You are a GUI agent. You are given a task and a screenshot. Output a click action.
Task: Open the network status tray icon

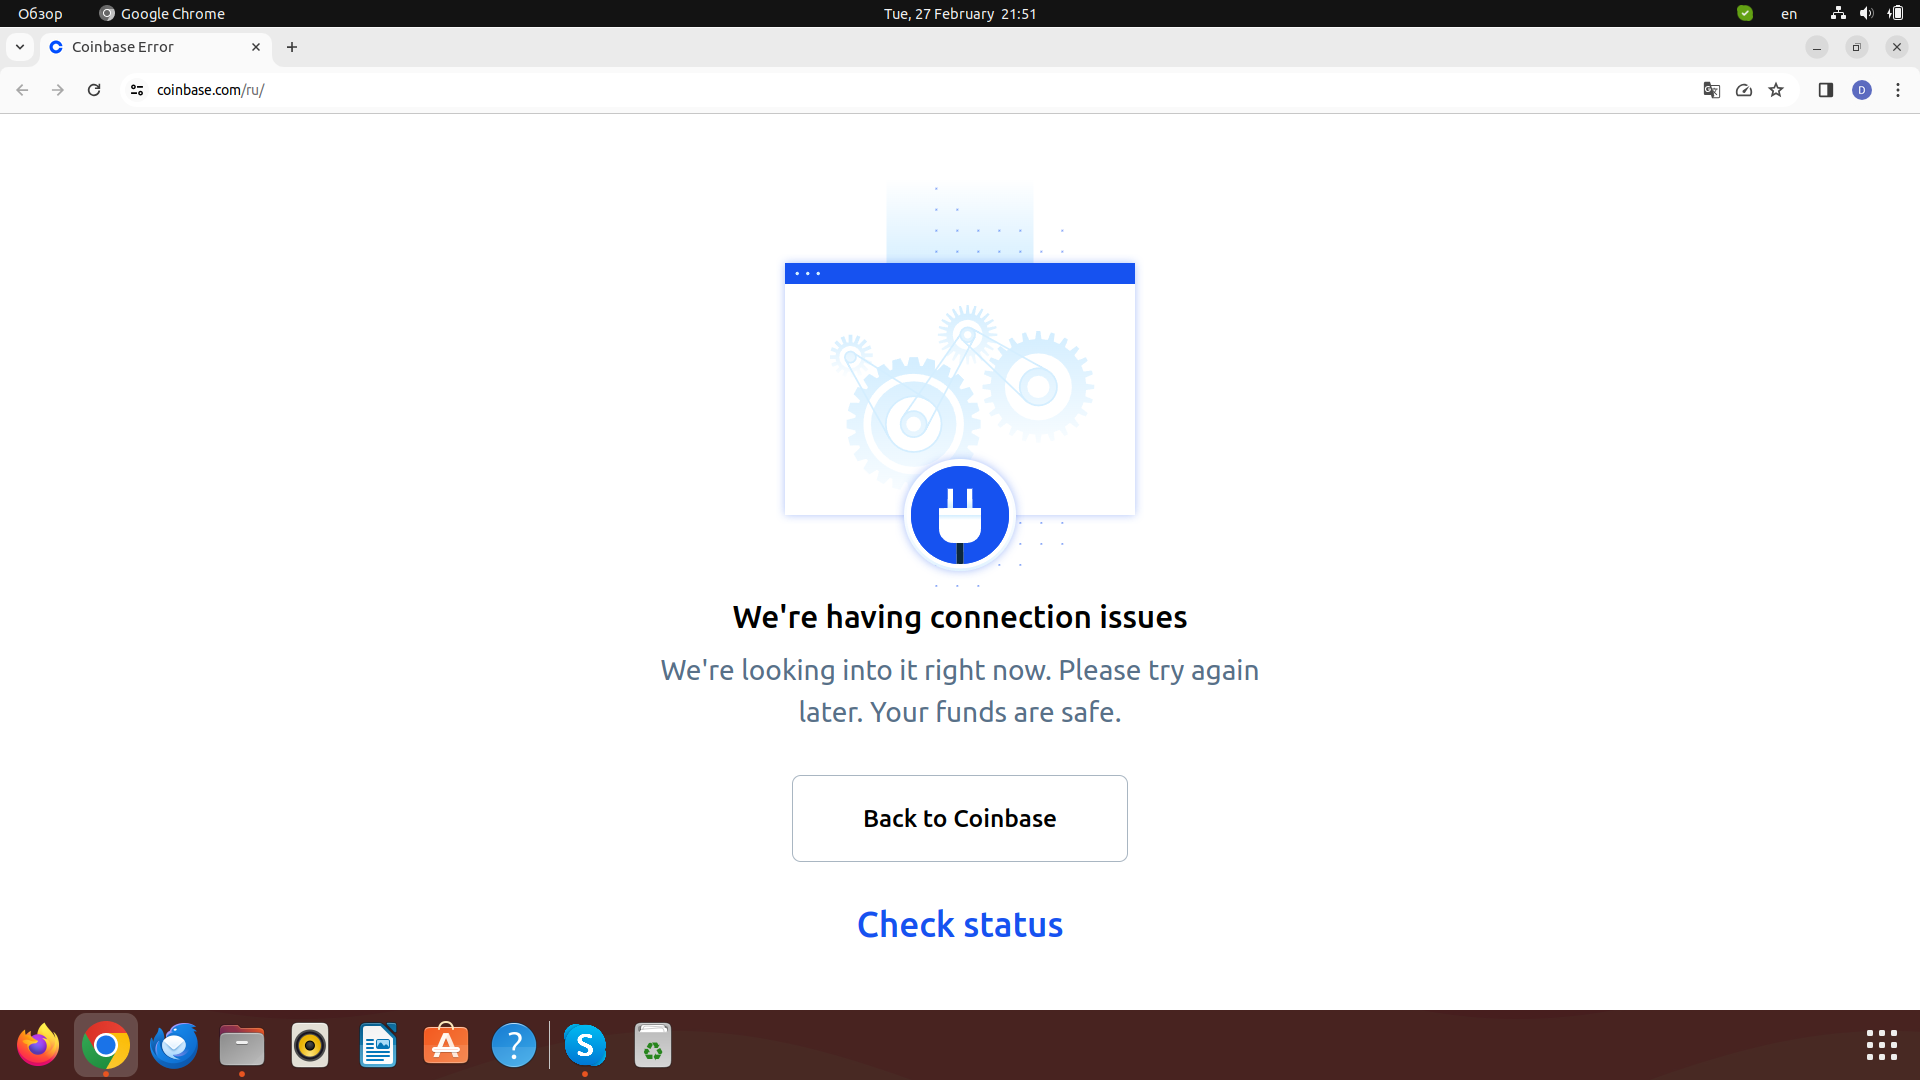(1838, 13)
